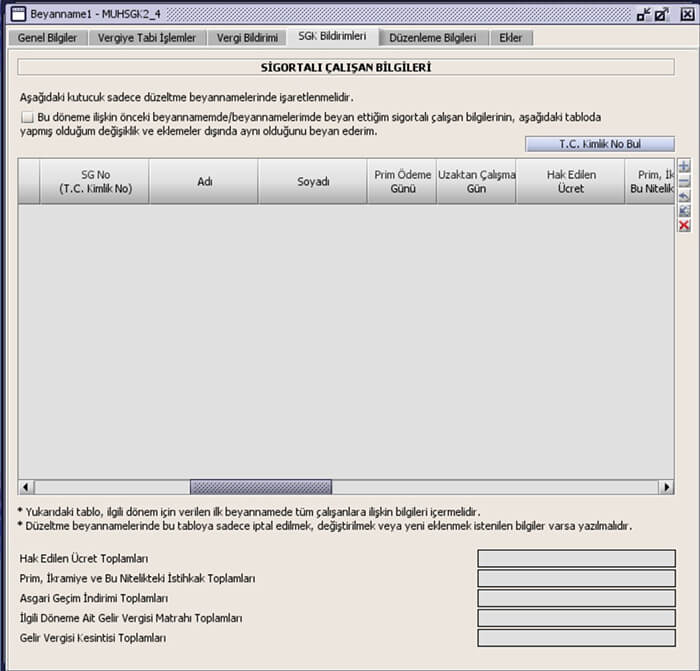Click the table's left scroll arrow

coord(26,487)
